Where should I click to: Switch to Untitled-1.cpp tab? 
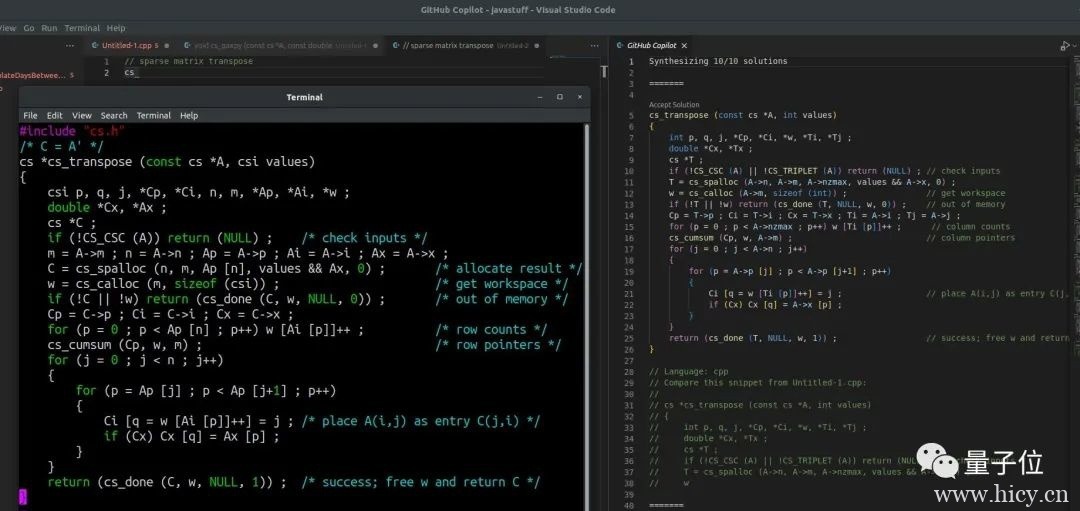tap(124, 46)
